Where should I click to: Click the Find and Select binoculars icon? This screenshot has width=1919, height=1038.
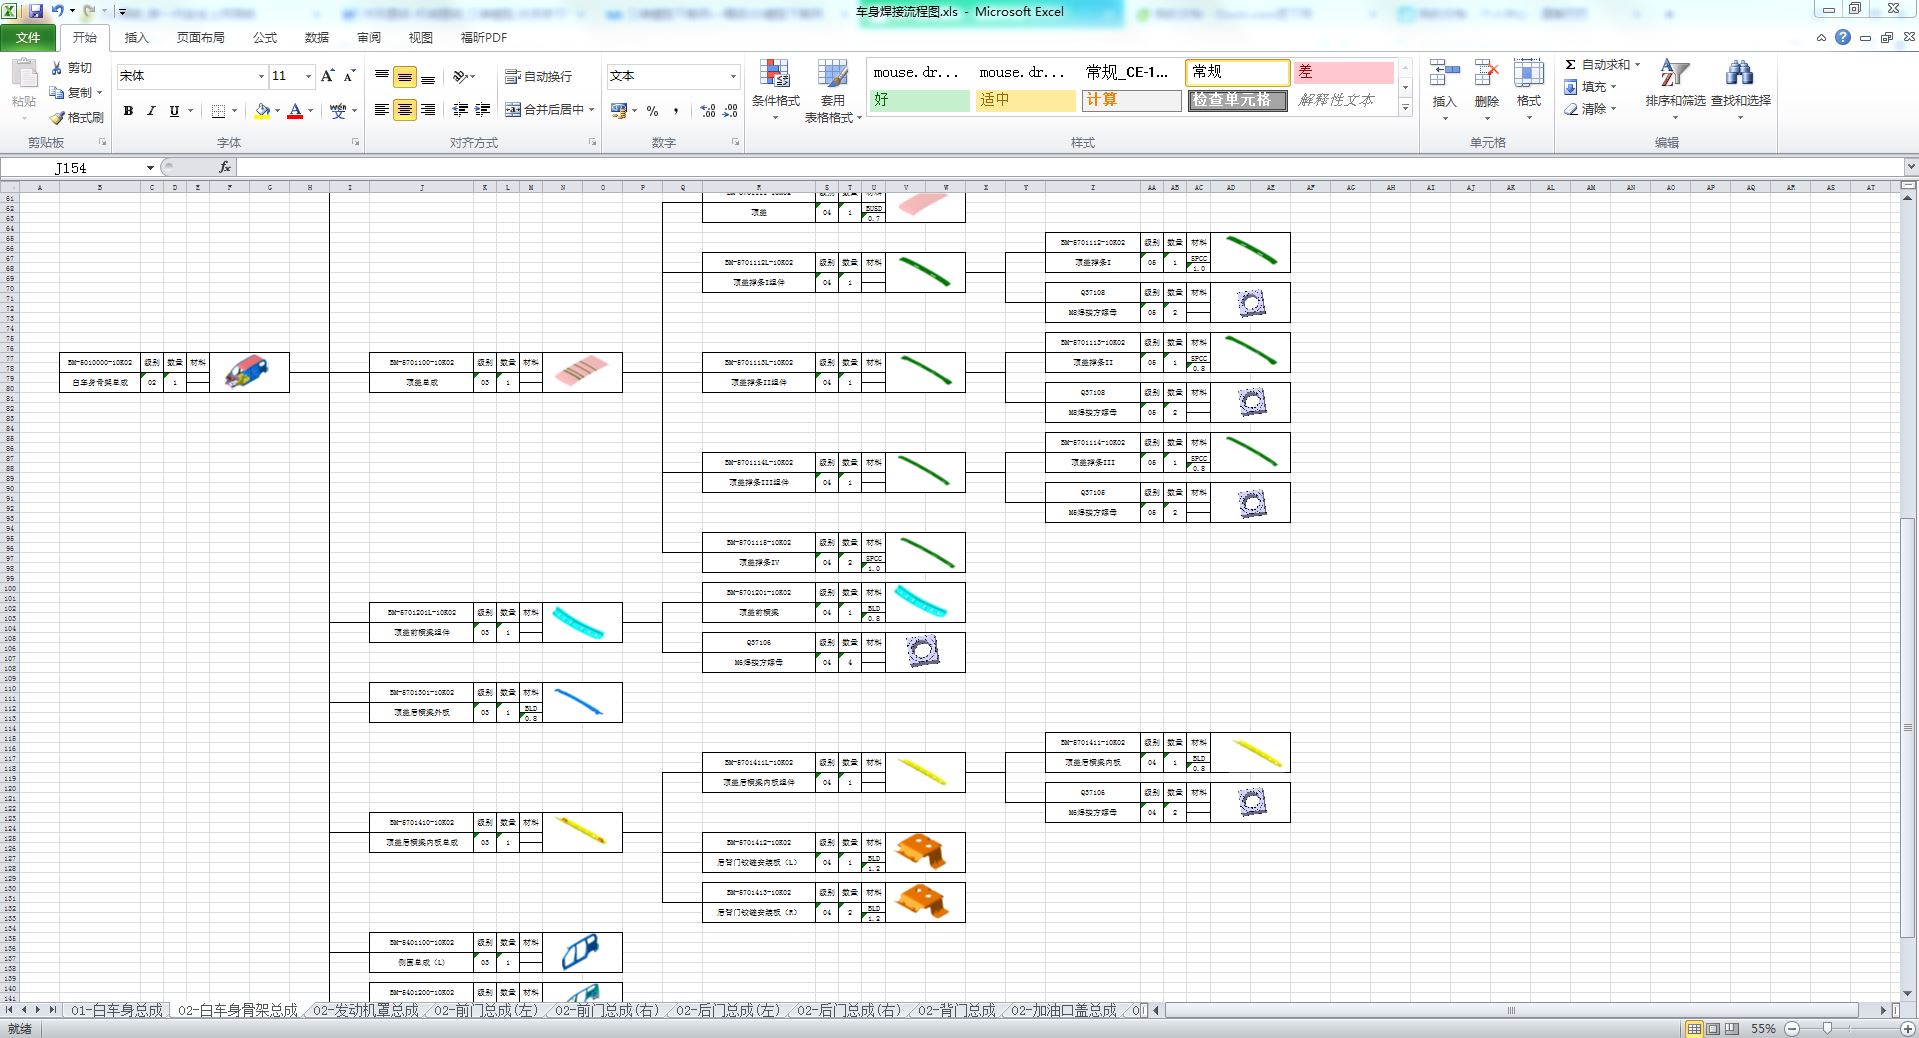point(1739,75)
